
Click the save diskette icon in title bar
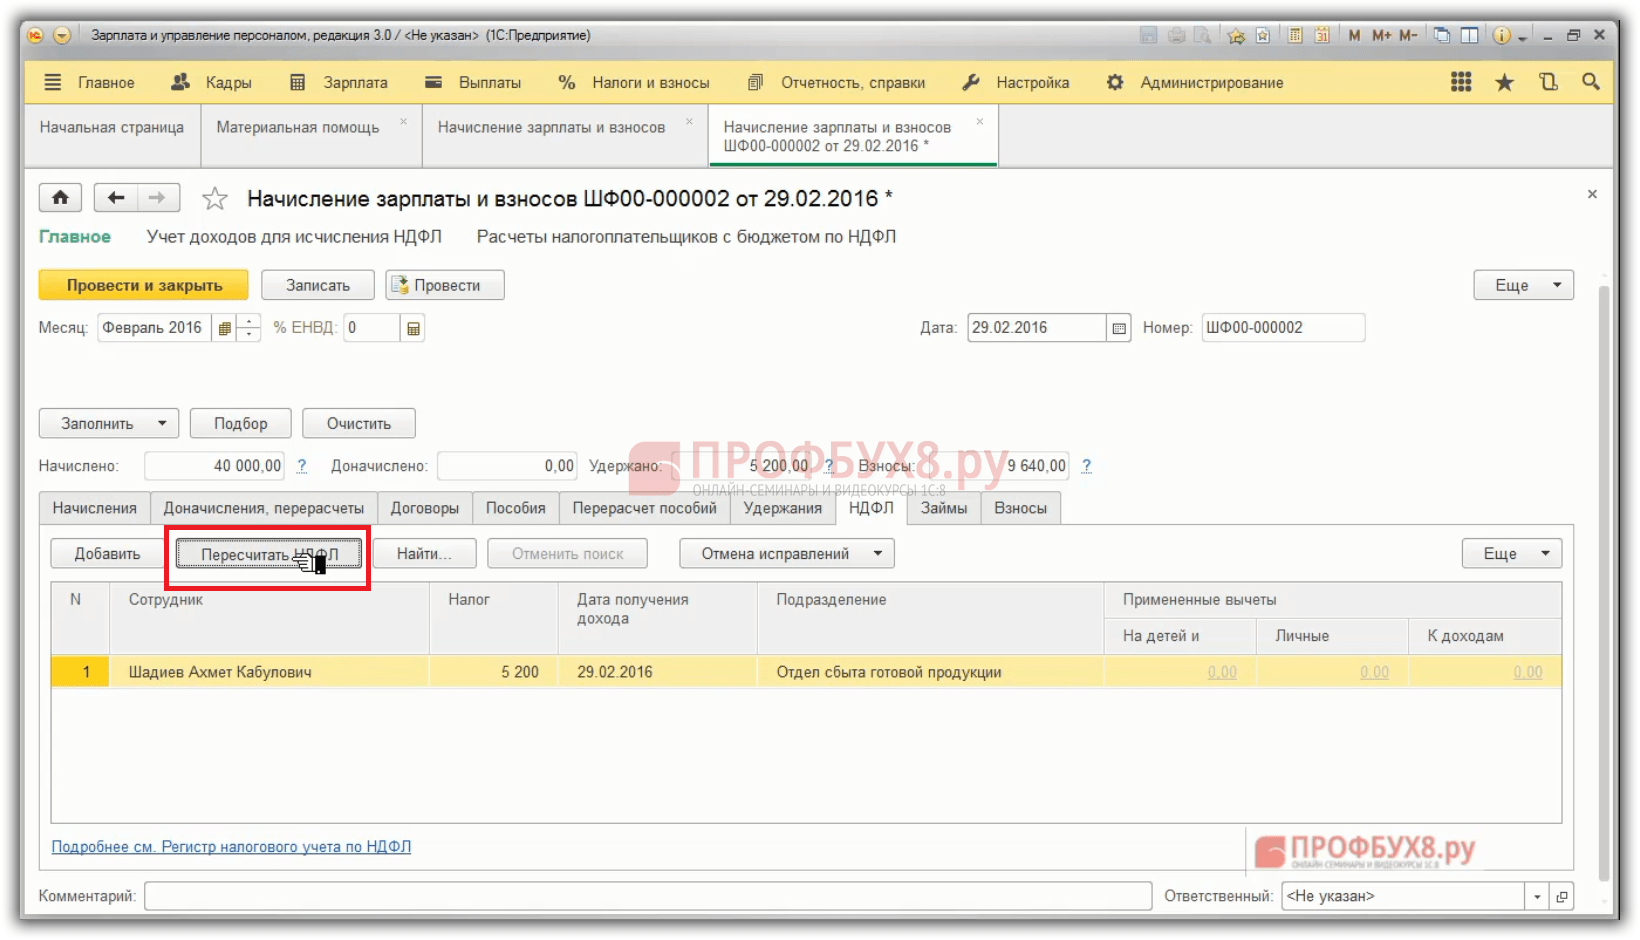pos(1148,35)
